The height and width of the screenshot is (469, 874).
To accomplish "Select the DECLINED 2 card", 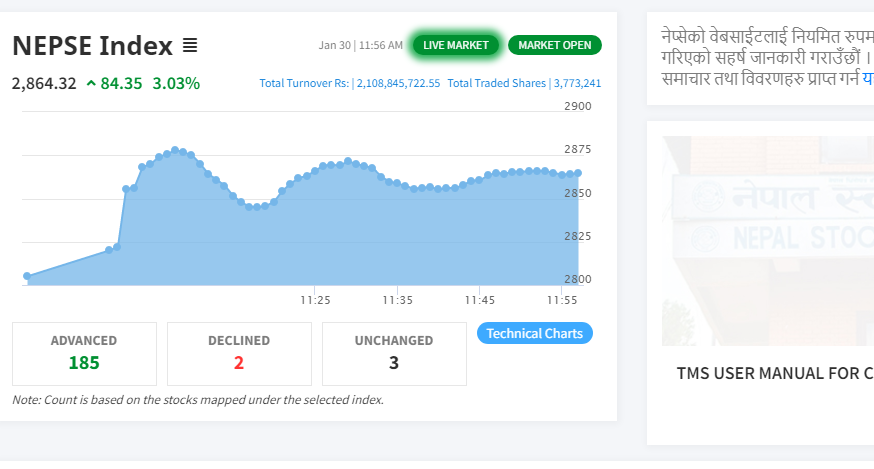I will pos(239,354).
